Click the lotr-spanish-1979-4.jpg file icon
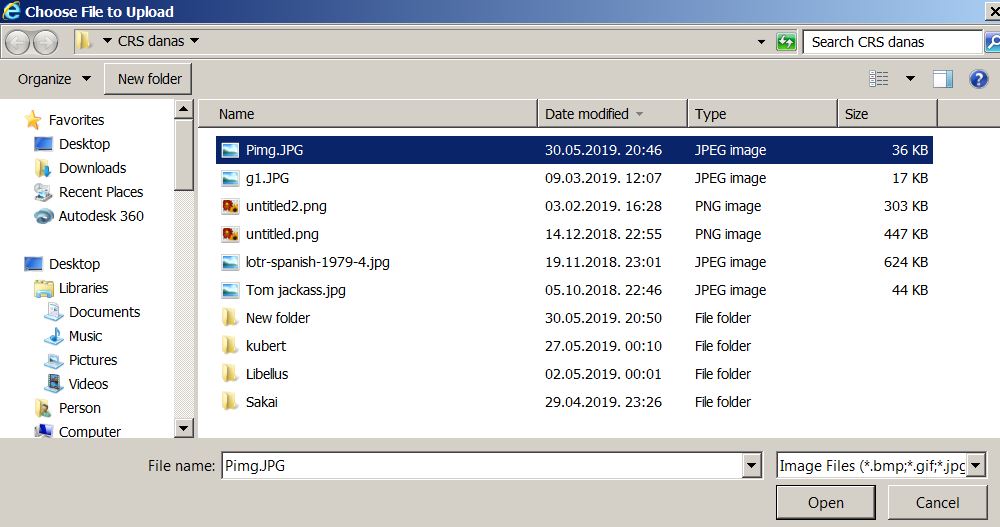 click(x=230, y=262)
